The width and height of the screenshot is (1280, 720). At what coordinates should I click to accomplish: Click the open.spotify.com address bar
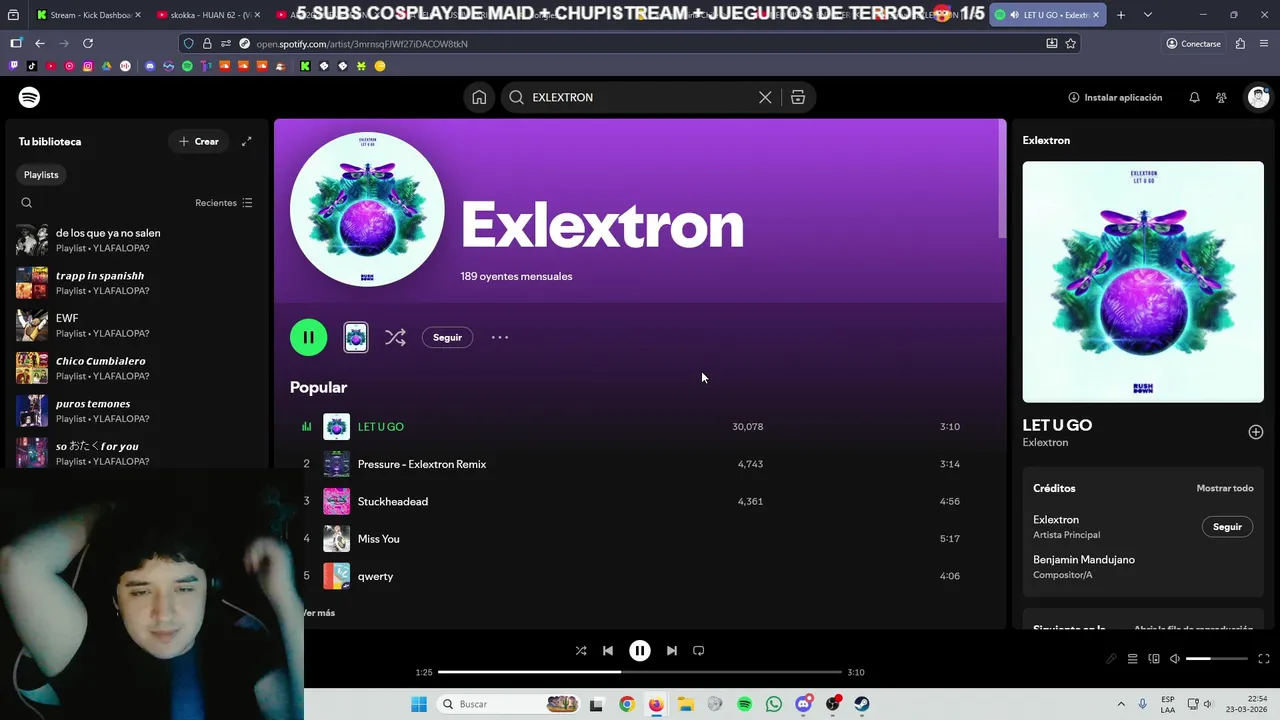point(640,44)
